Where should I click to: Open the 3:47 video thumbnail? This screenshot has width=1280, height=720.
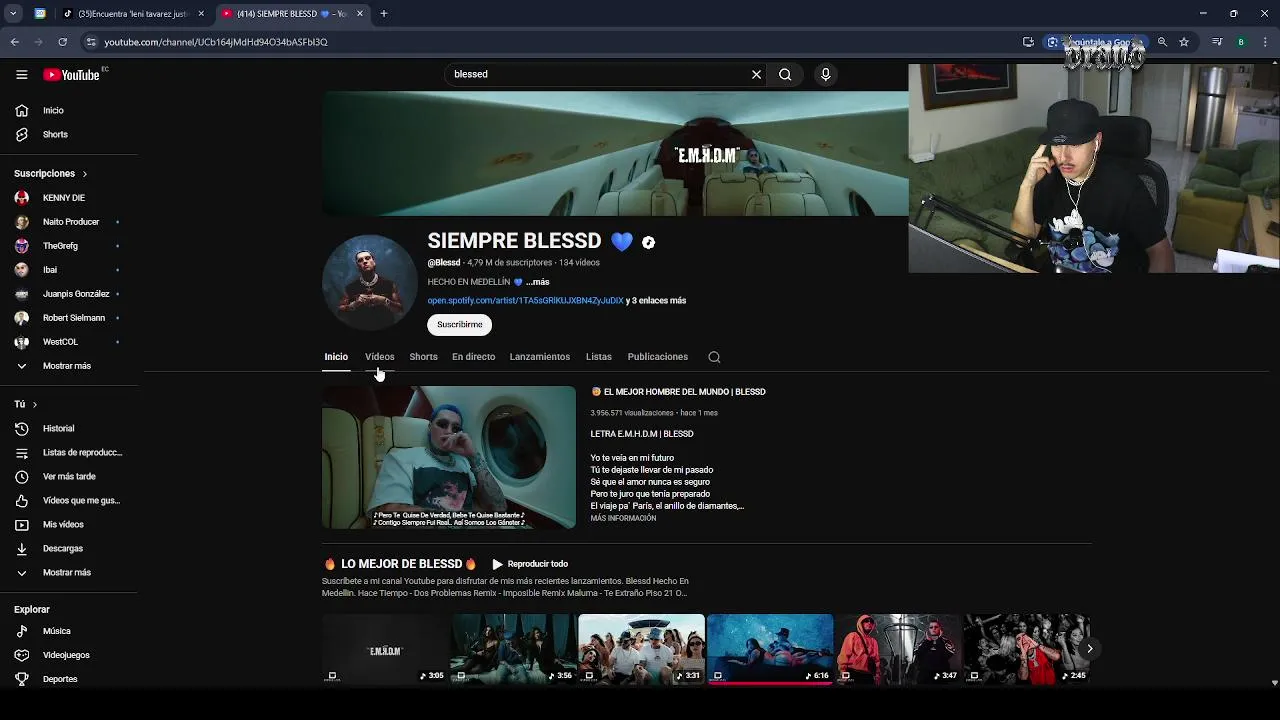898,648
